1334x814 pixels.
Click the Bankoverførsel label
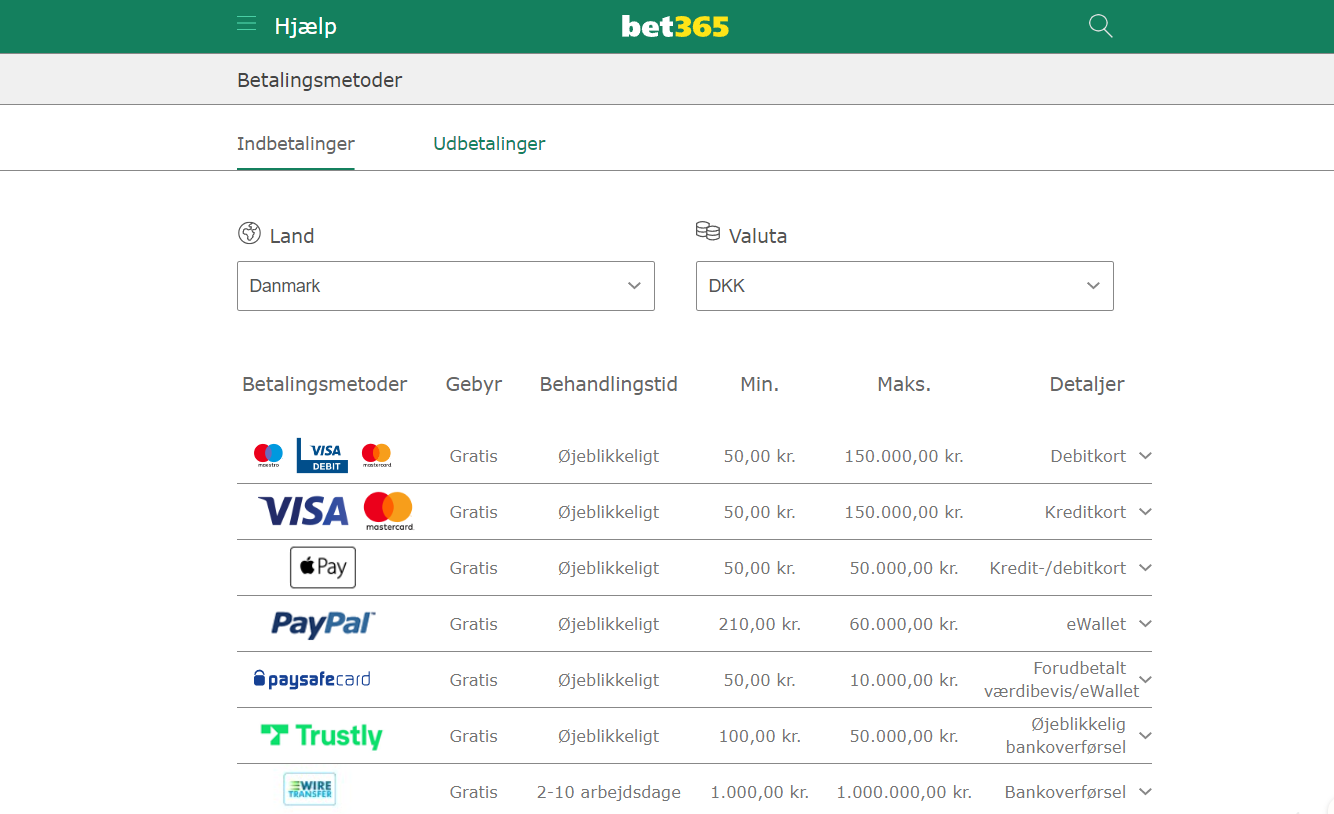(x=1065, y=792)
